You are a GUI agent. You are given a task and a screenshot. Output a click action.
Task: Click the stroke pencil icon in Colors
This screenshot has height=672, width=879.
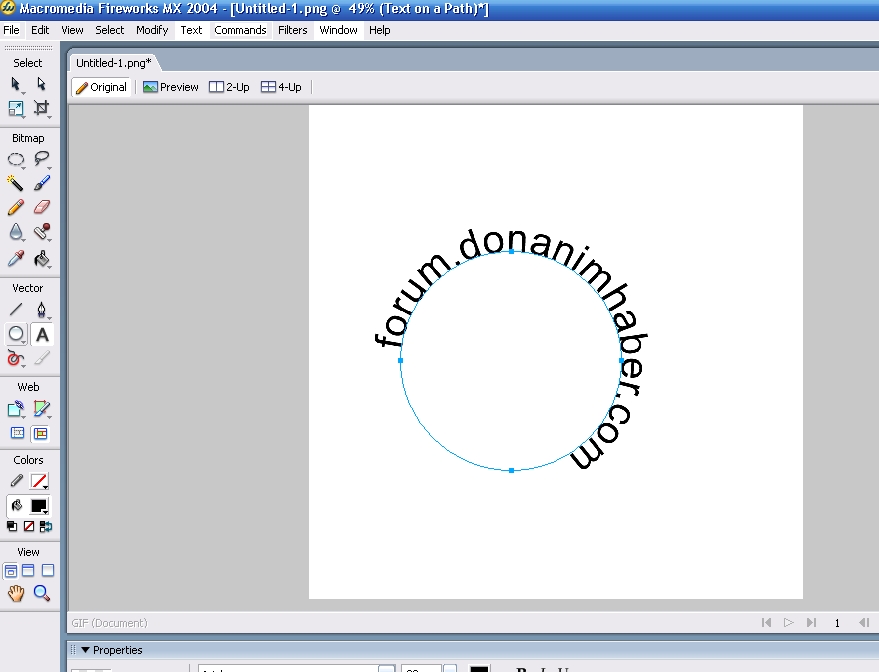[x=16, y=481]
